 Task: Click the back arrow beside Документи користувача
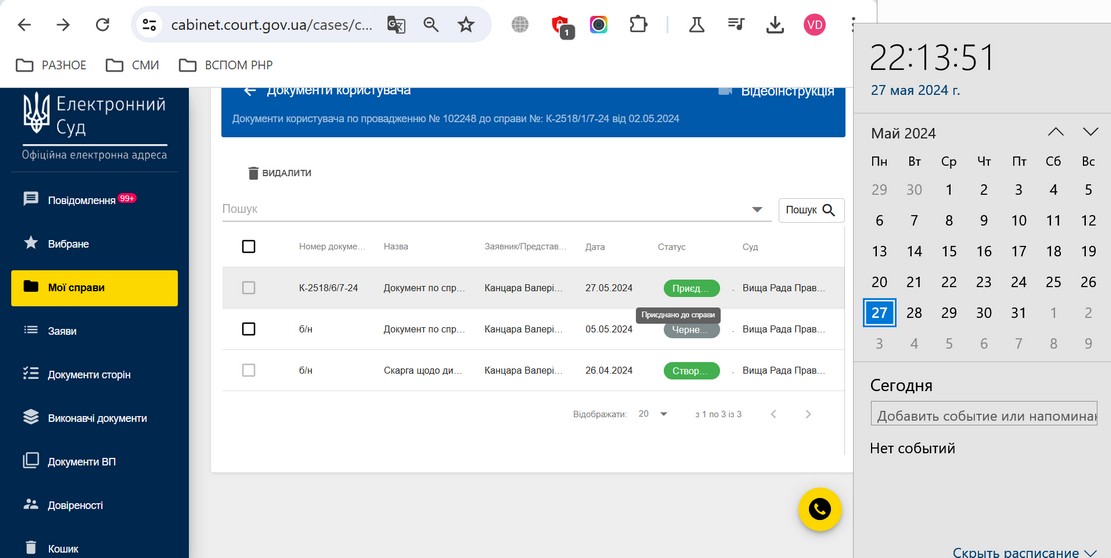tap(249, 91)
